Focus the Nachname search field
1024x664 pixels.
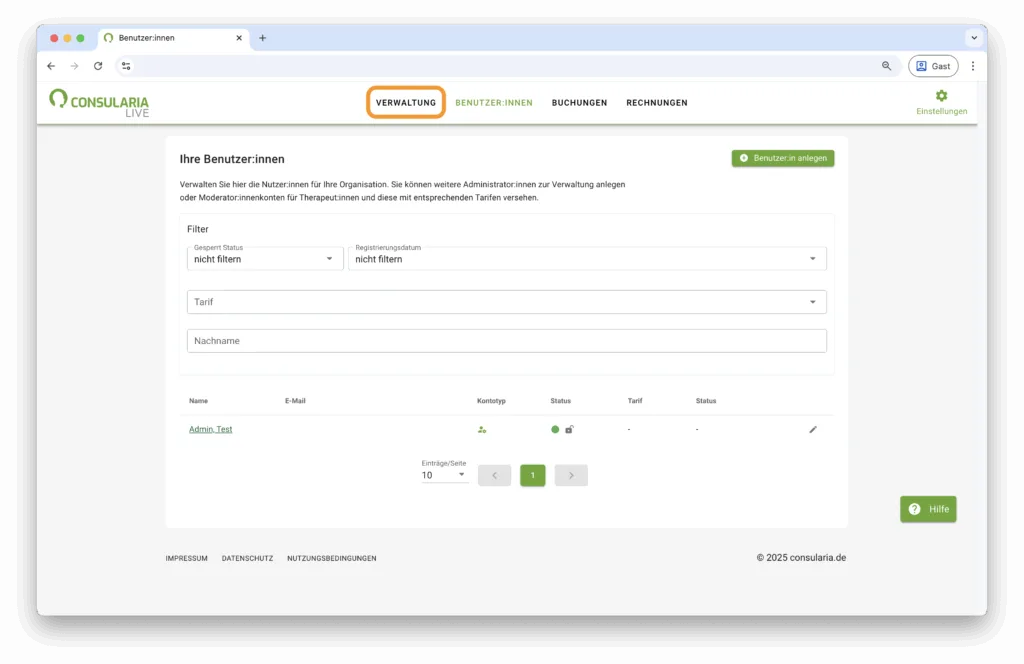click(x=506, y=341)
